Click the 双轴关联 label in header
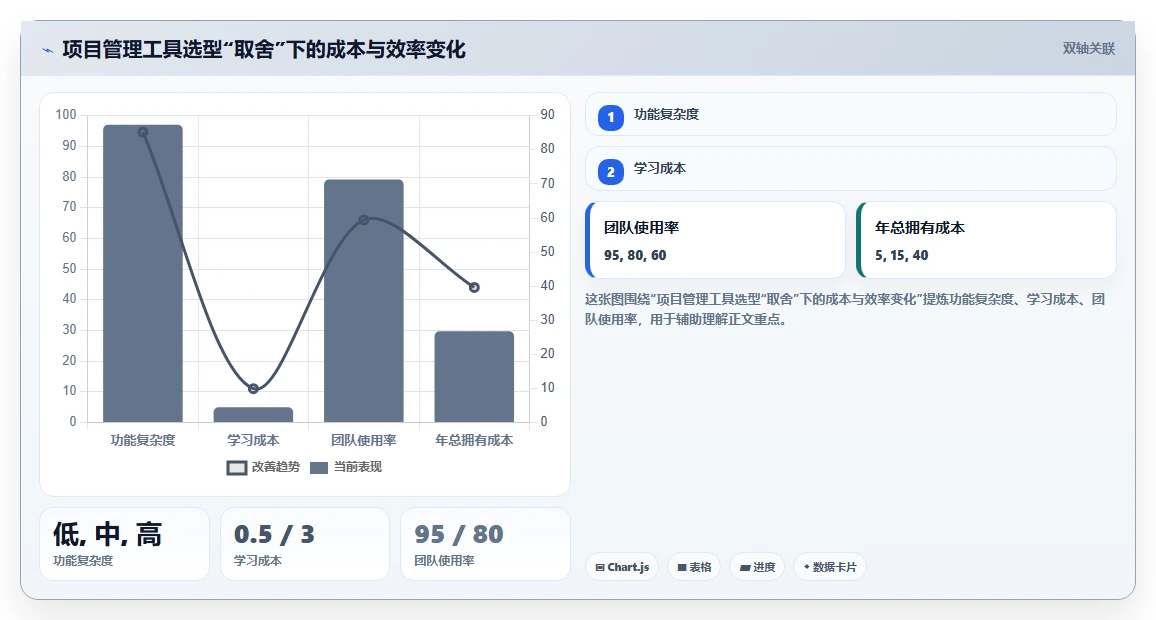The width and height of the screenshot is (1156, 620). (x=1088, y=49)
